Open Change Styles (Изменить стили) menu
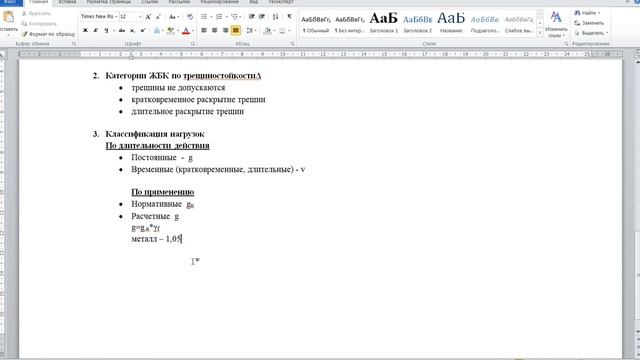The width and height of the screenshot is (640, 360). 556,24
